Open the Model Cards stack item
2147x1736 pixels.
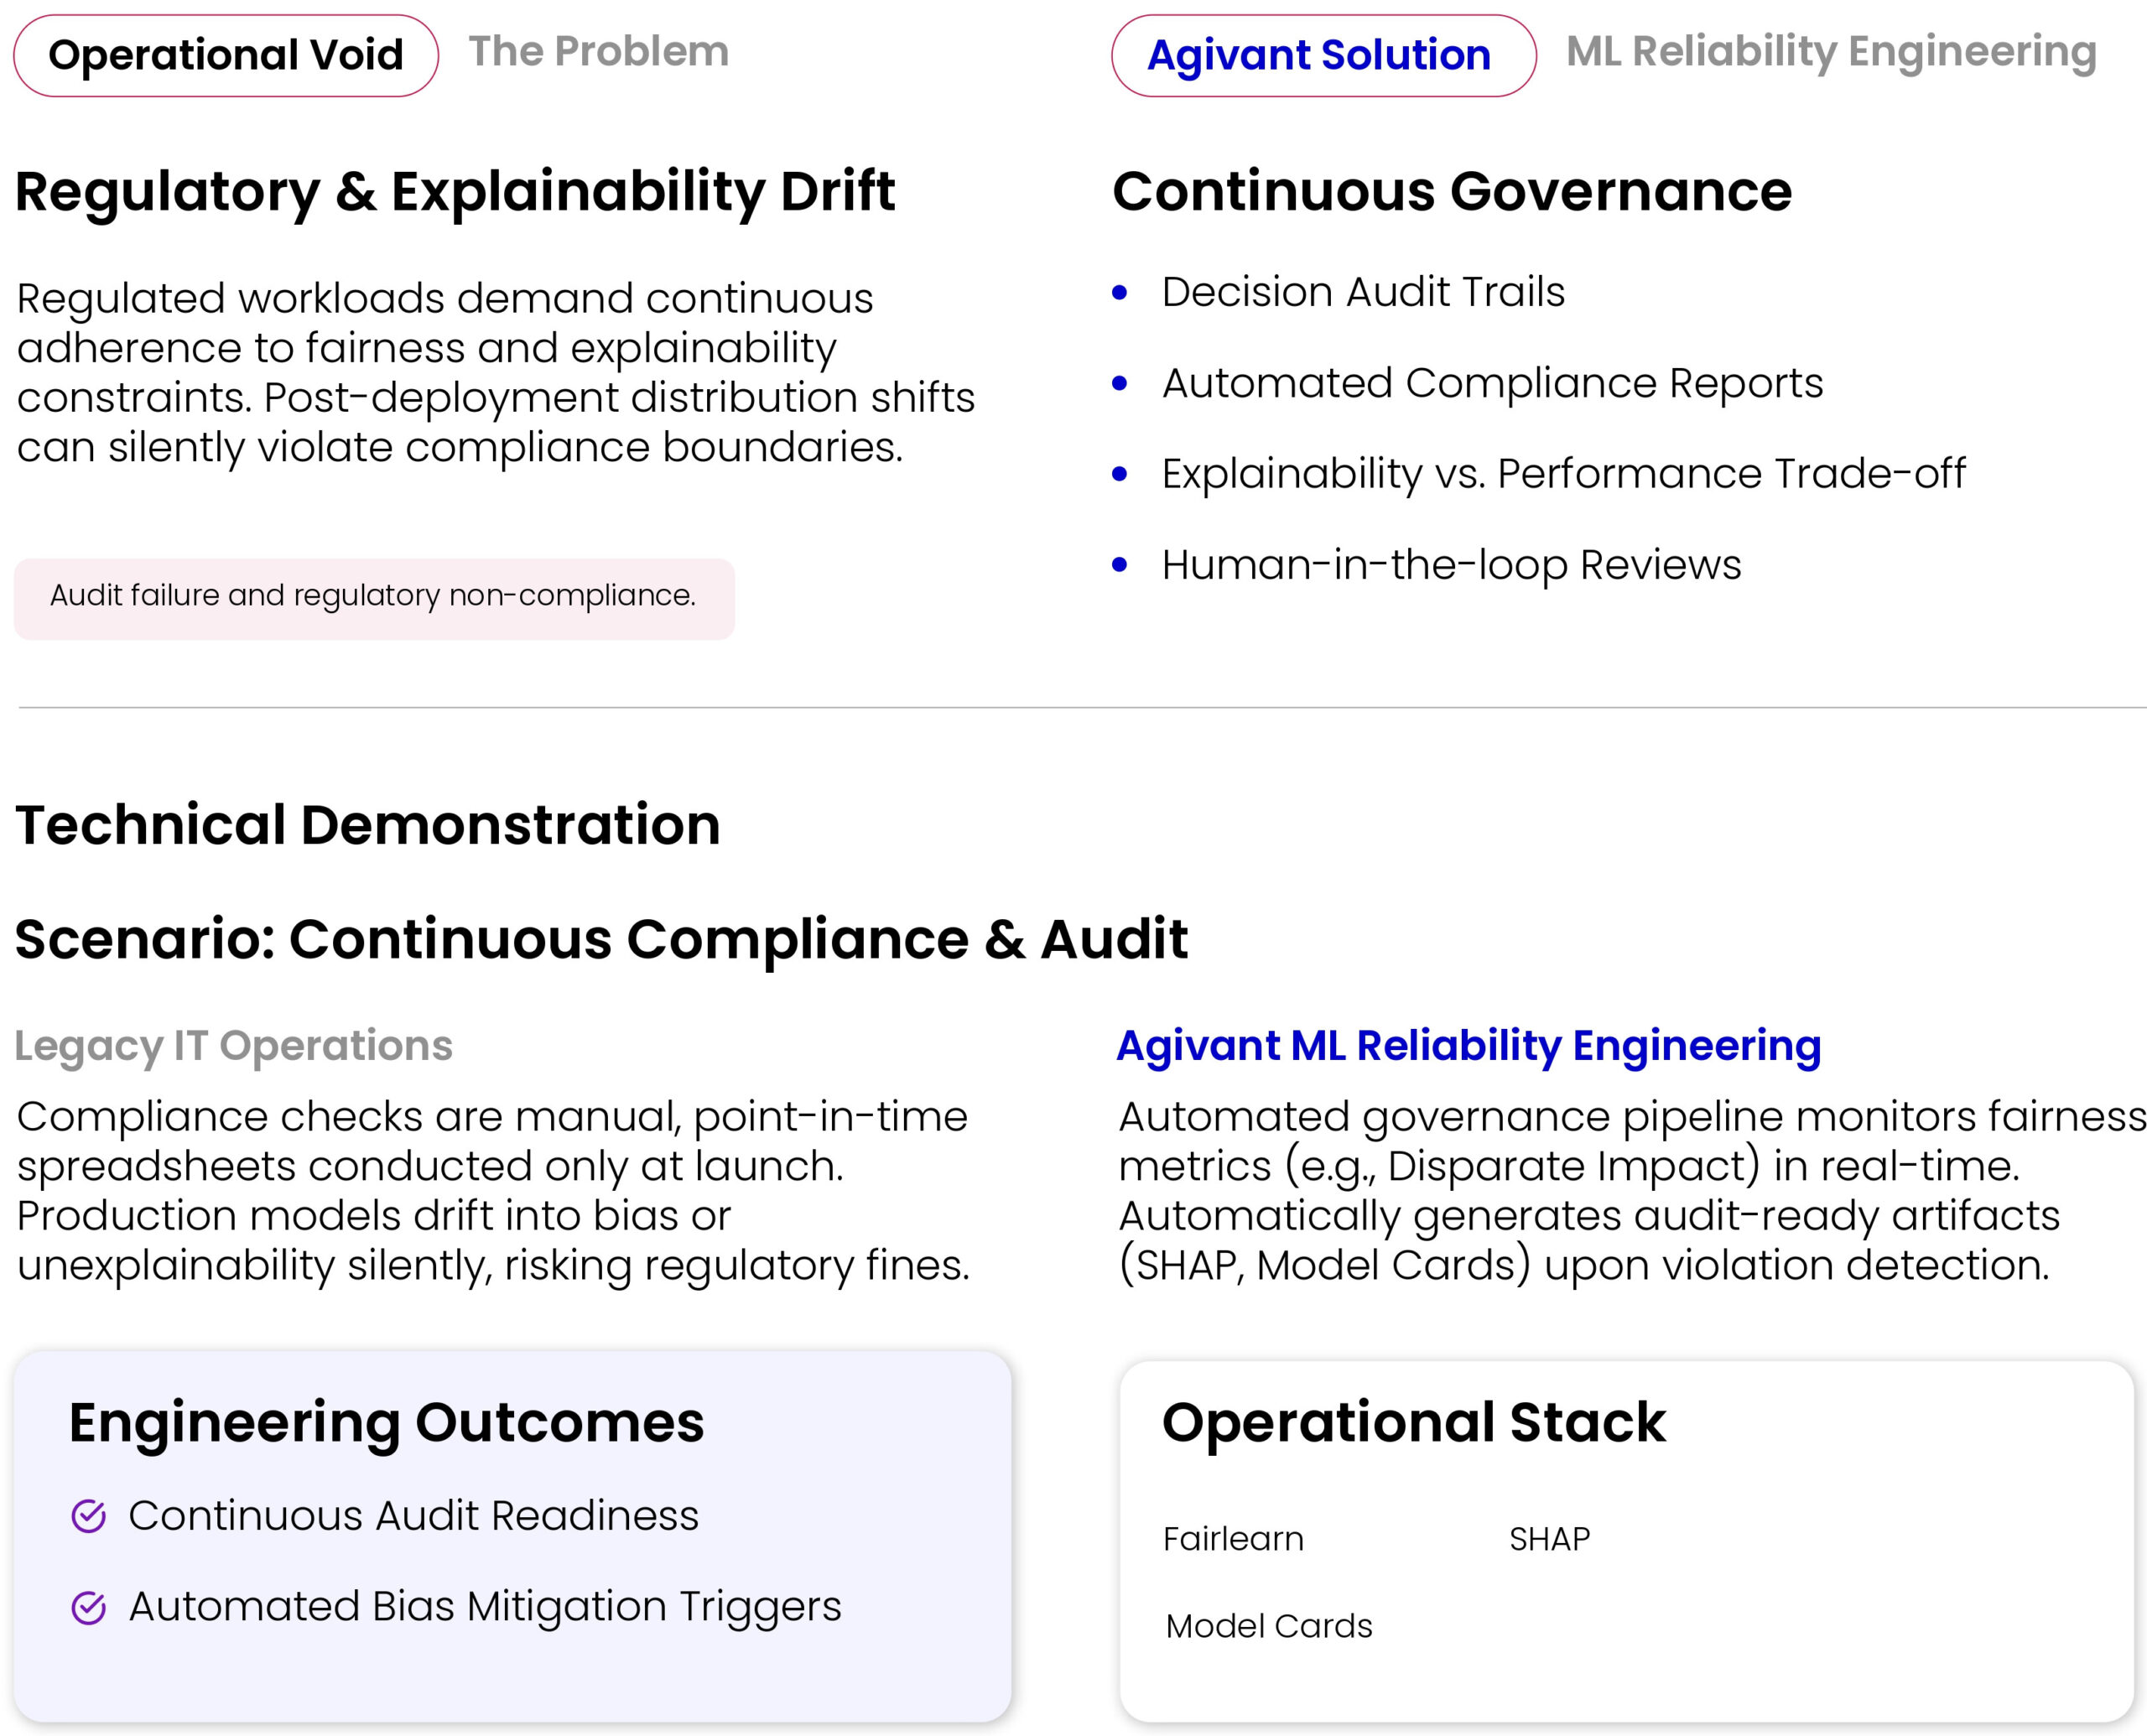[x=1268, y=1626]
